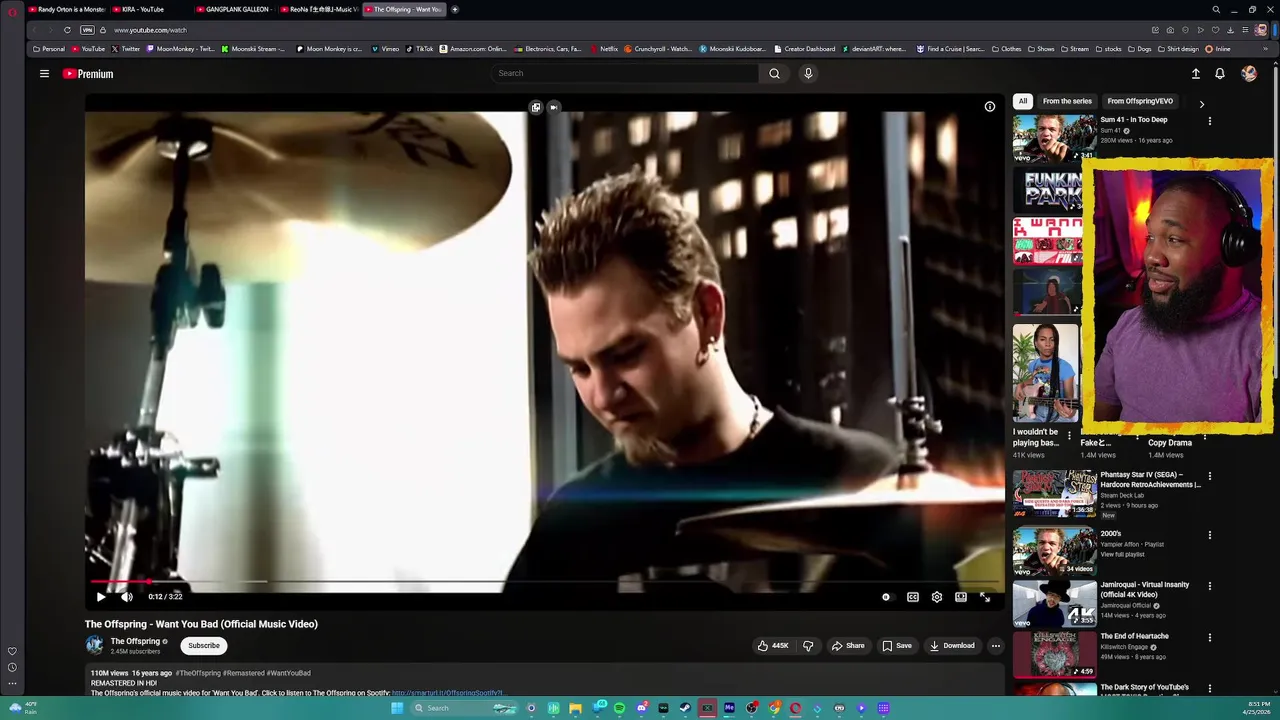Open more actions ellipsis beside Download

click(995, 646)
